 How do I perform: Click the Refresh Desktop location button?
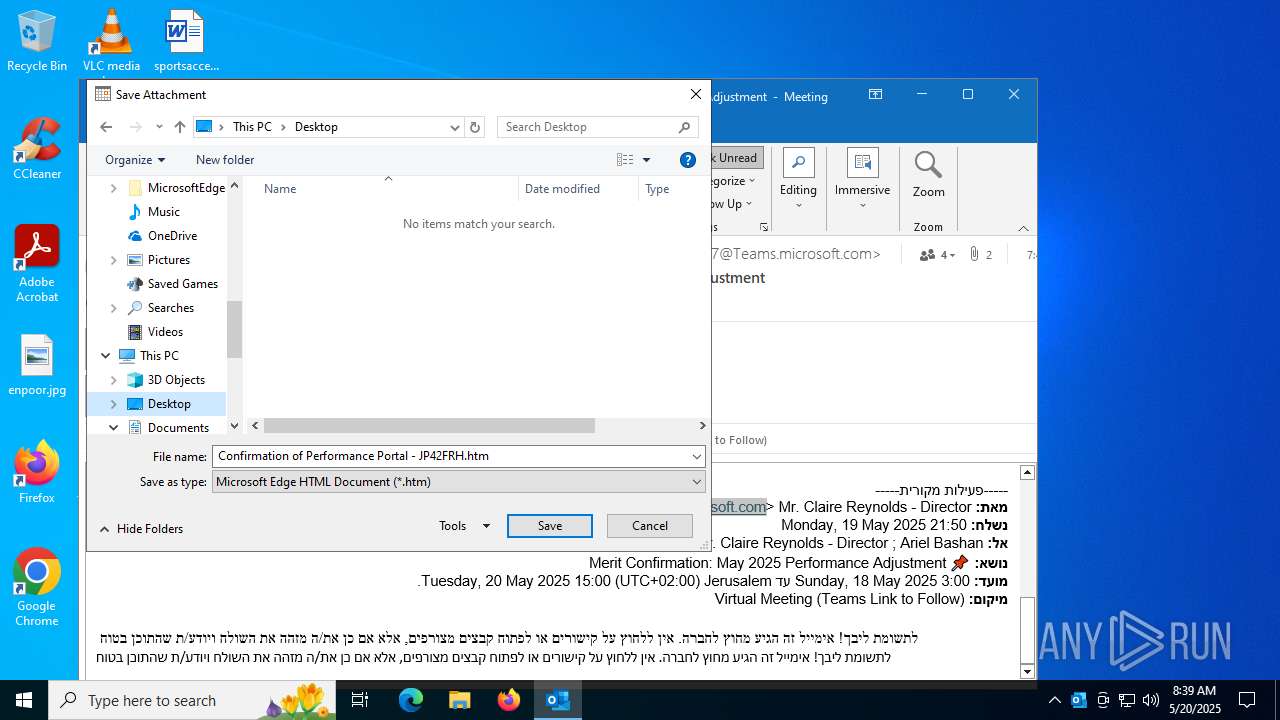[x=475, y=127]
